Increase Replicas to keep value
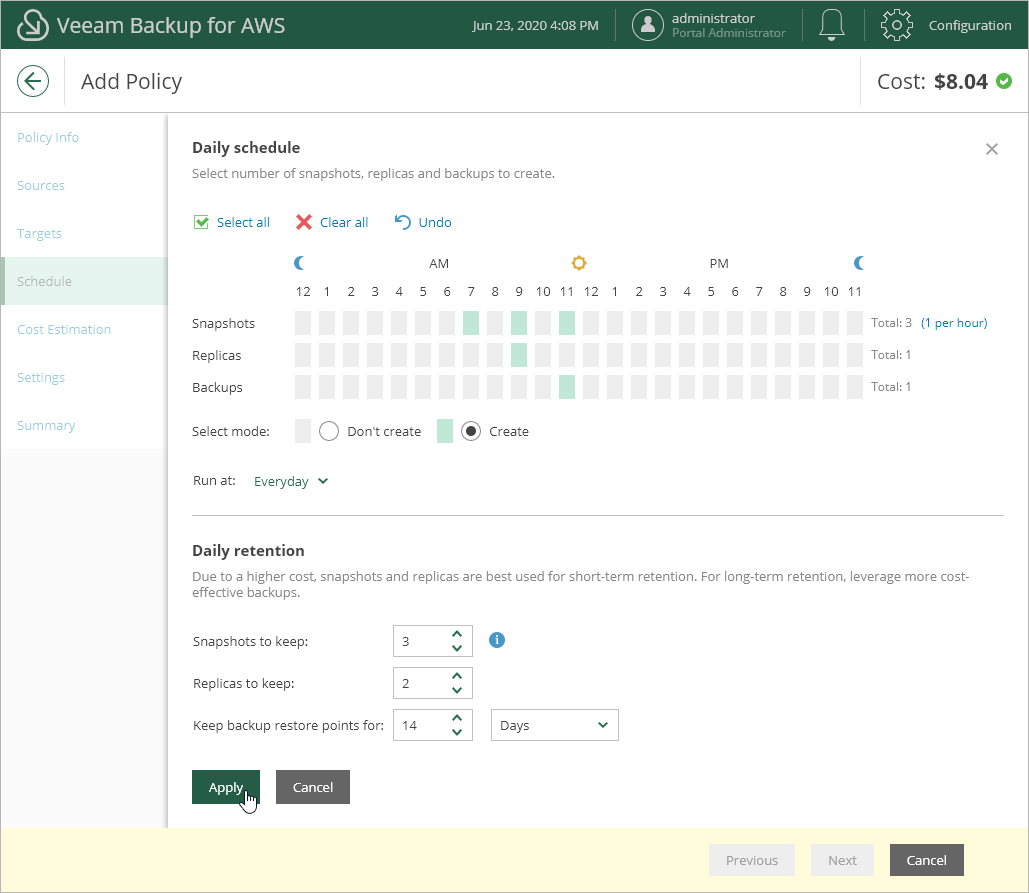Screen dimensions: 1029x893 [x=457, y=676]
